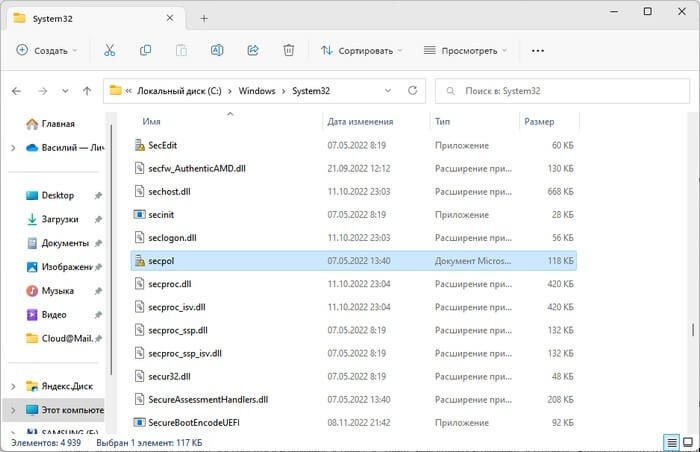Click the search box Поиск в: System32
Image resolution: width=700 pixels, height=452 pixels.
562,91
